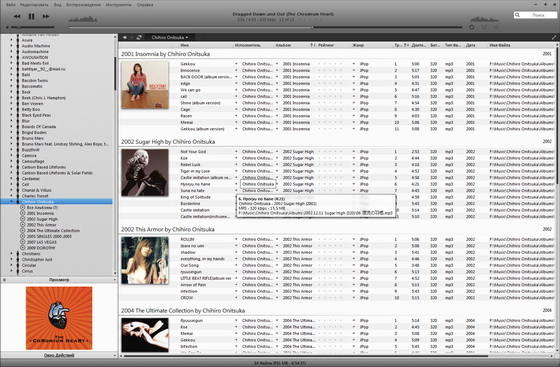Select 2007 LAS VEGAS album in tree
The height and width of the screenshot is (367, 560).
(x=42, y=242)
